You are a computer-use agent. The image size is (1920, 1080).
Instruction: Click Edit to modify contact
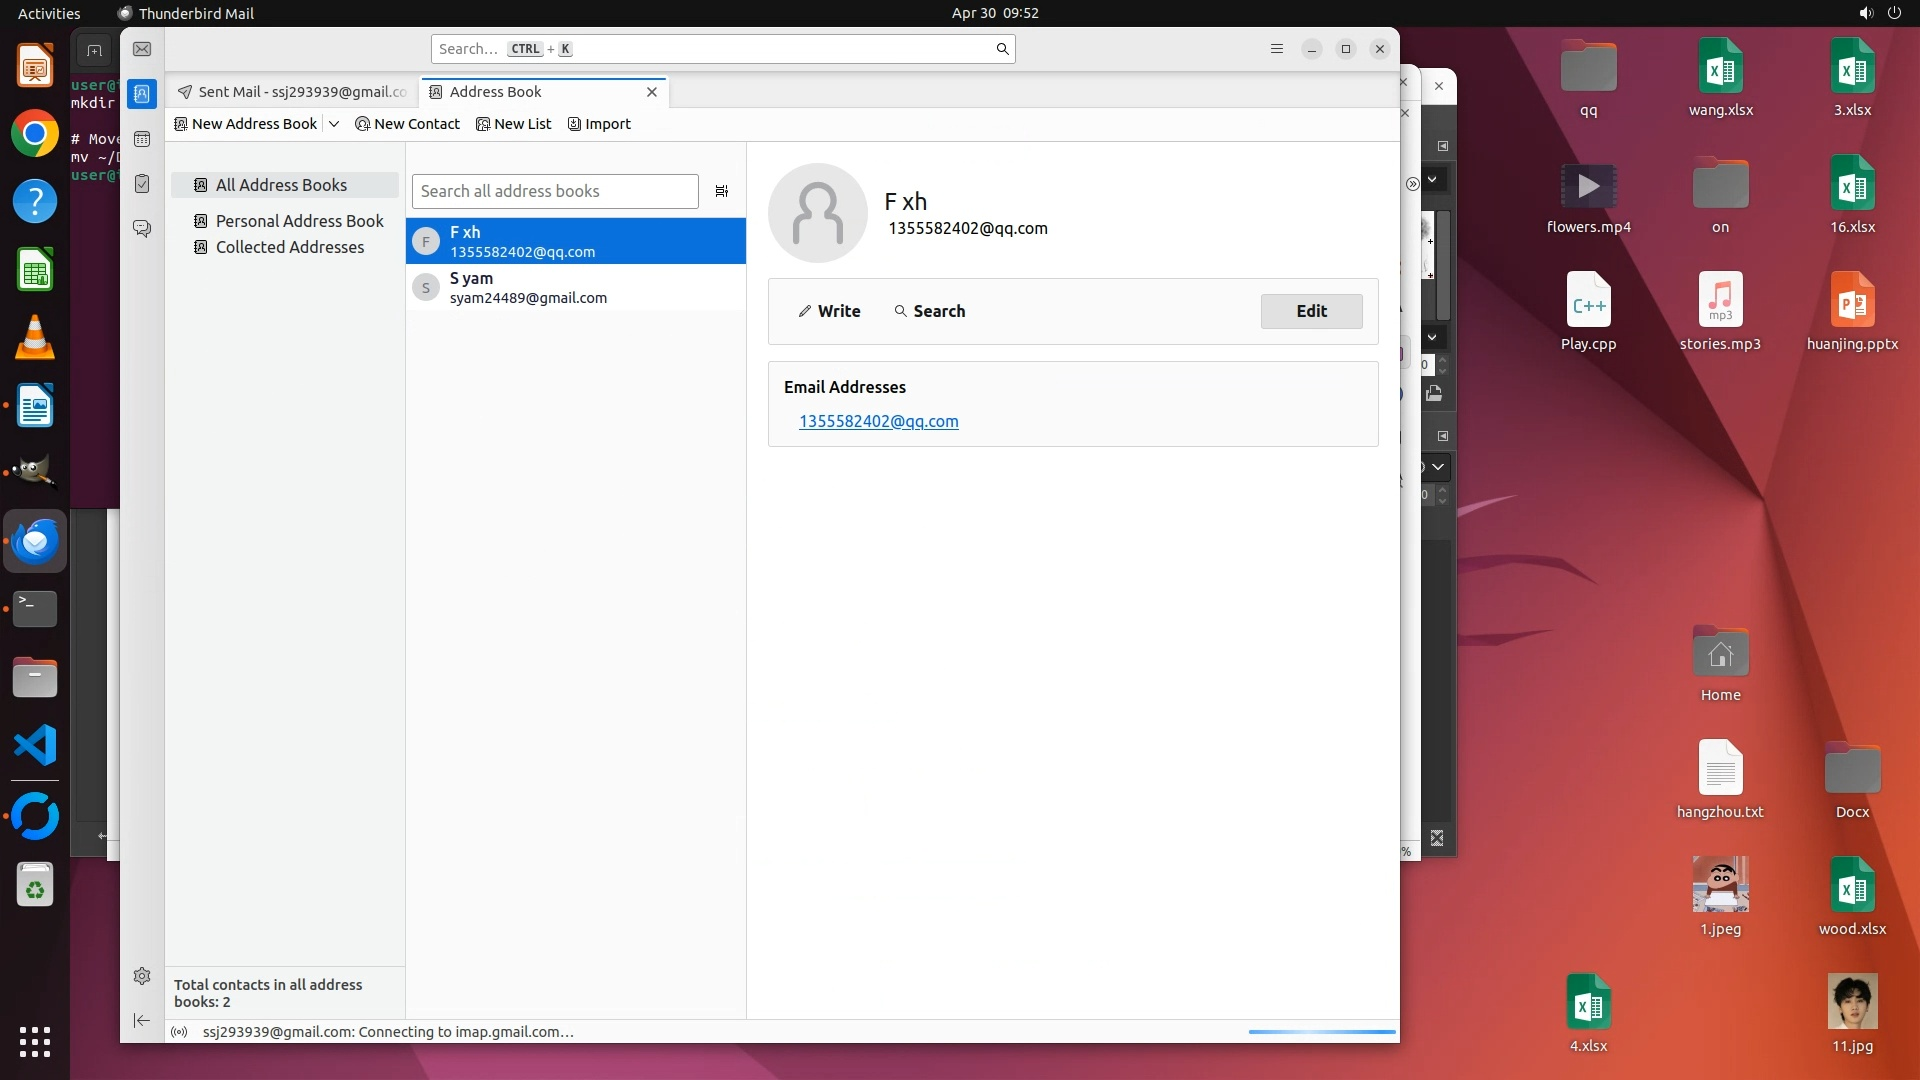coord(1311,311)
